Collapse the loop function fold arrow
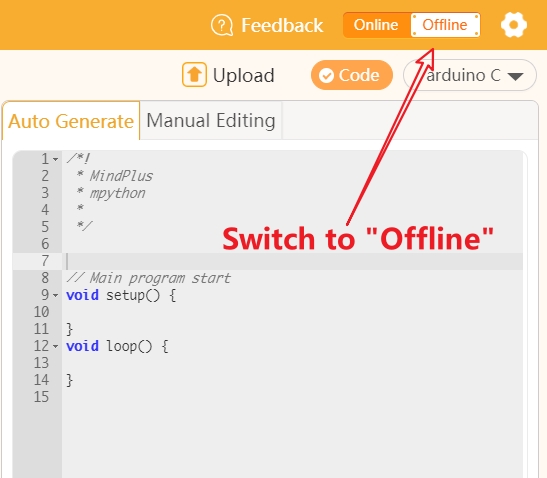Viewport: 547px width, 478px height. coord(56,346)
